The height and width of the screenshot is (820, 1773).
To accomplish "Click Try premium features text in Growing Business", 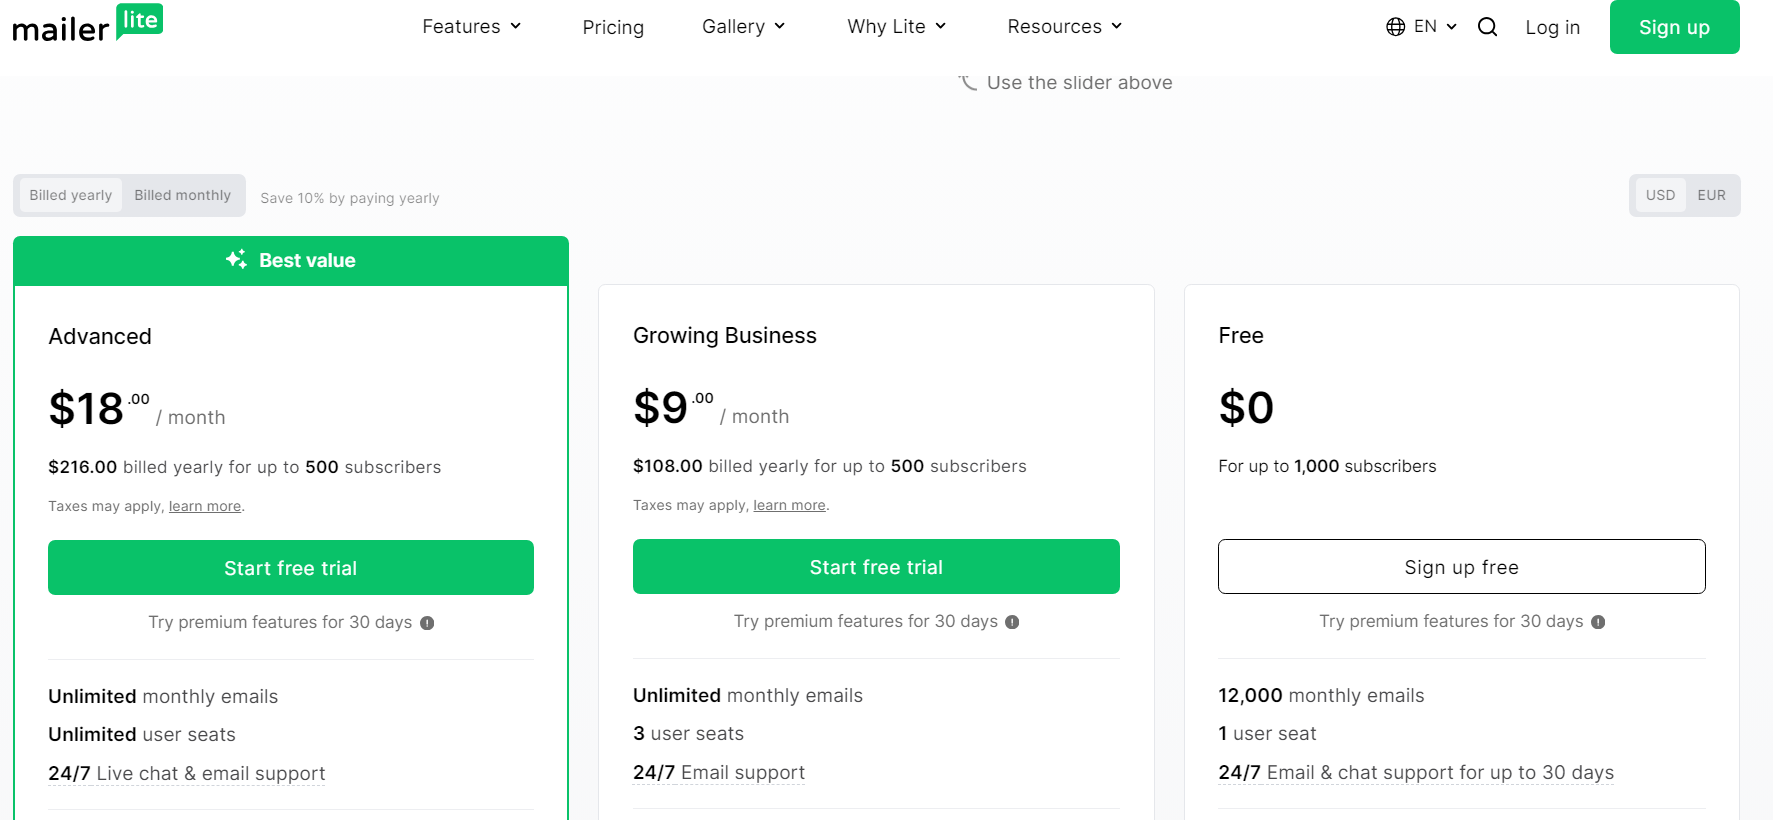I will [x=866, y=621].
